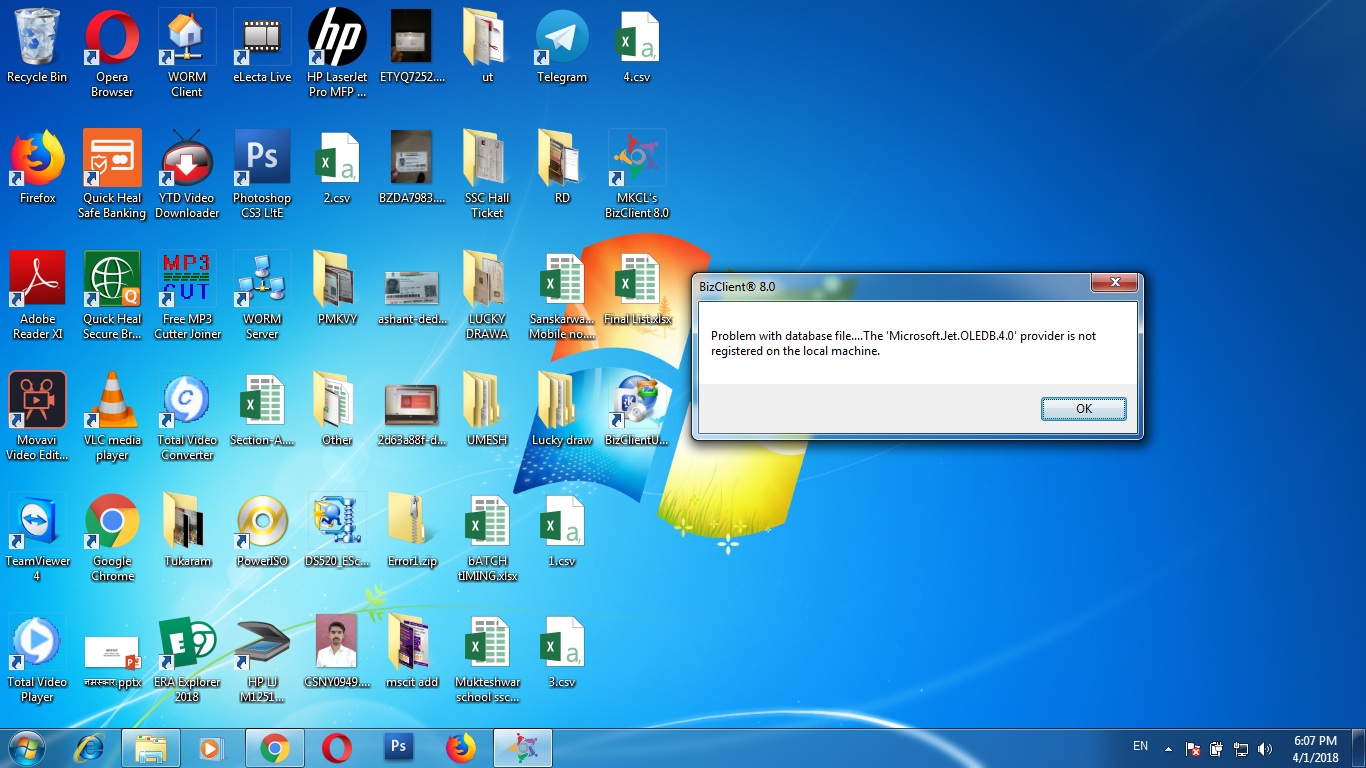The height and width of the screenshot is (768, 1366).
Task: Select the Movavi Video Editor shortcut
Action: coord(37,417)
